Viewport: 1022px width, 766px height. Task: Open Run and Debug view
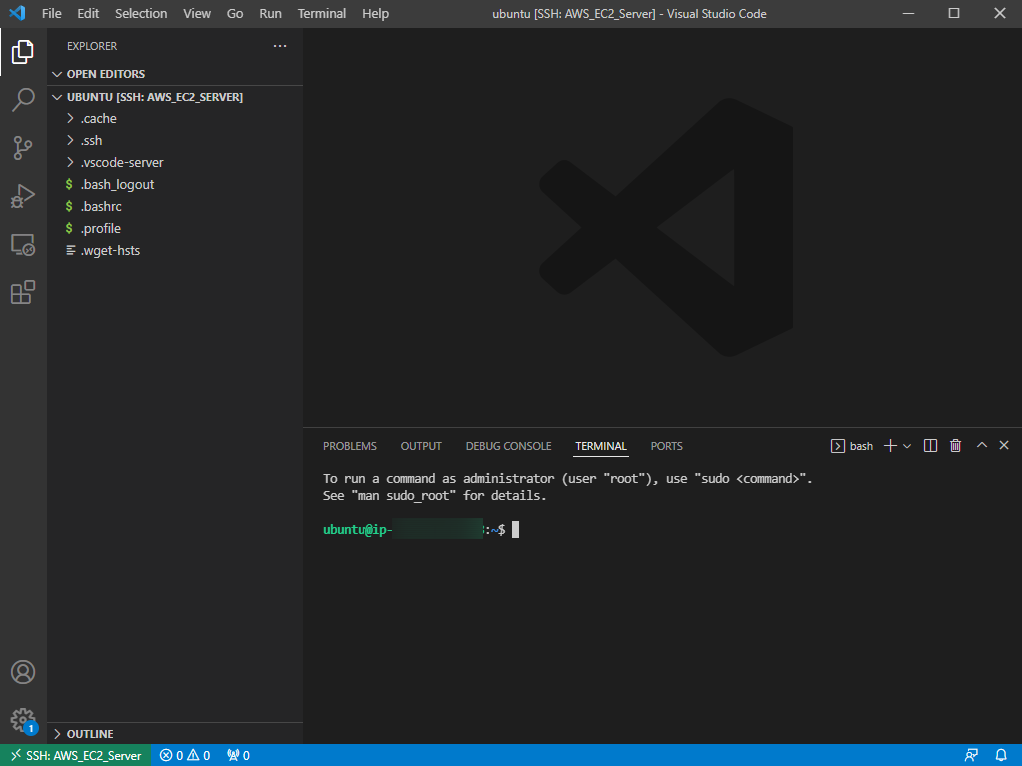(x=23, y=196)
